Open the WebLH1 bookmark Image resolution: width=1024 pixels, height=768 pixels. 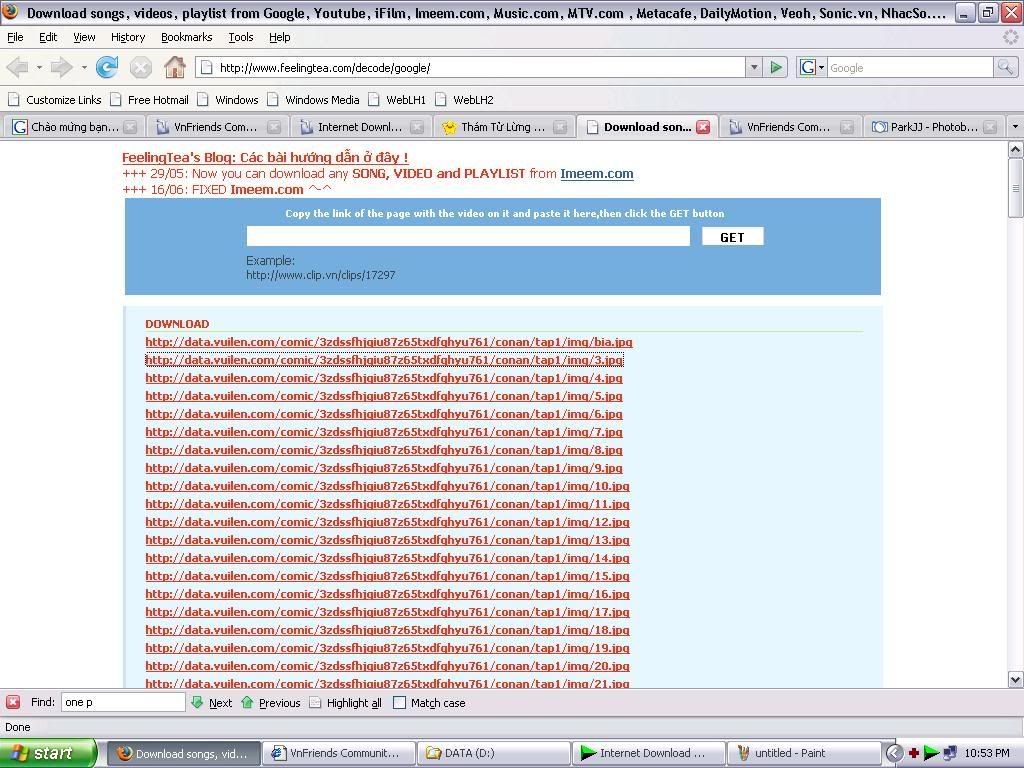[397, 100]
